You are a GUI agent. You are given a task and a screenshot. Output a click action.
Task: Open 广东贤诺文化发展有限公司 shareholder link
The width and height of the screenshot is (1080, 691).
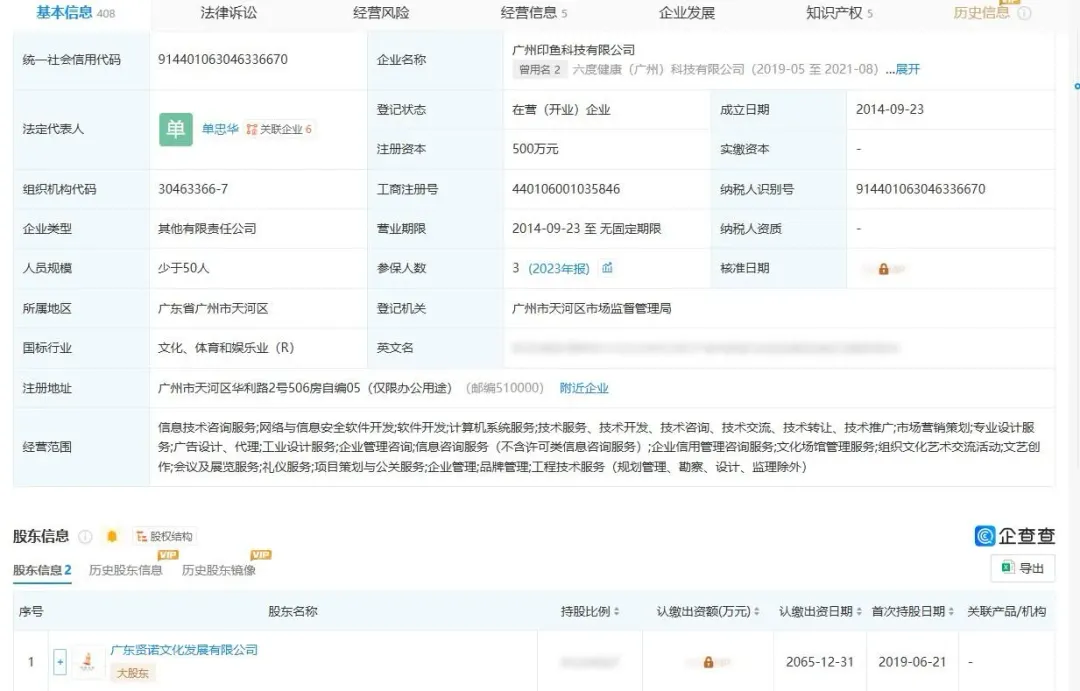point(184,650)
